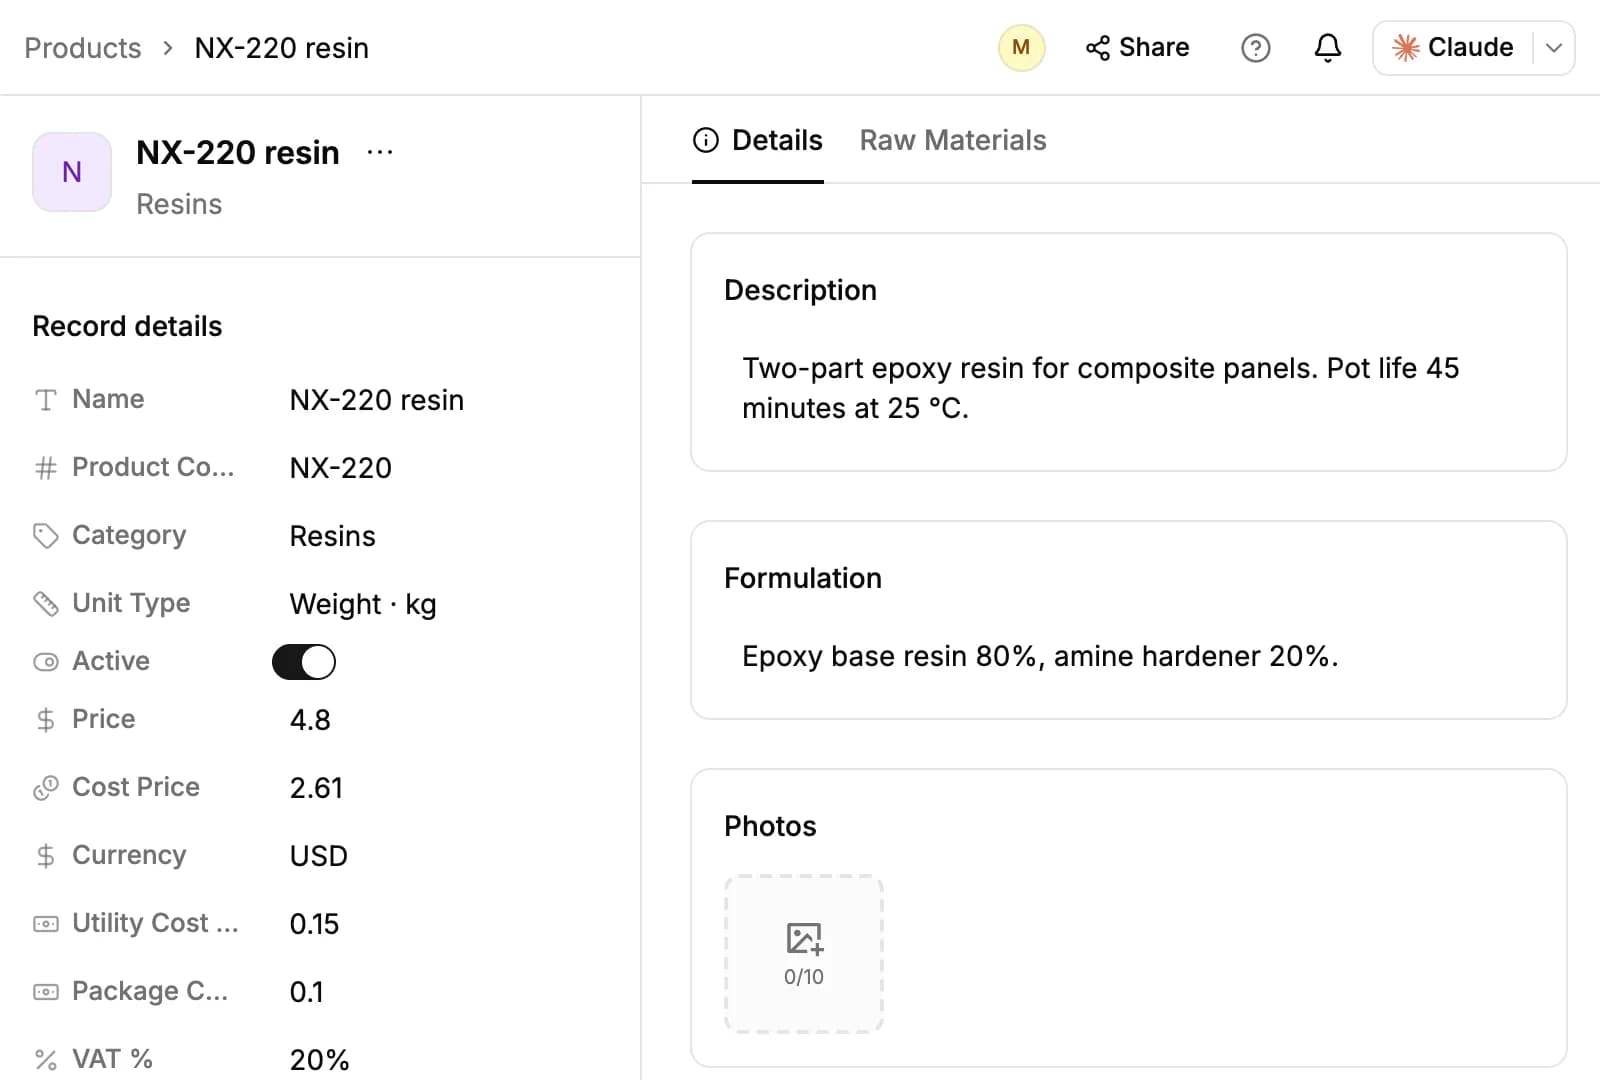This screenshot has height=1080, width=1600.
Task: Go back to Products breadcrumb
Action: [83, 48]
